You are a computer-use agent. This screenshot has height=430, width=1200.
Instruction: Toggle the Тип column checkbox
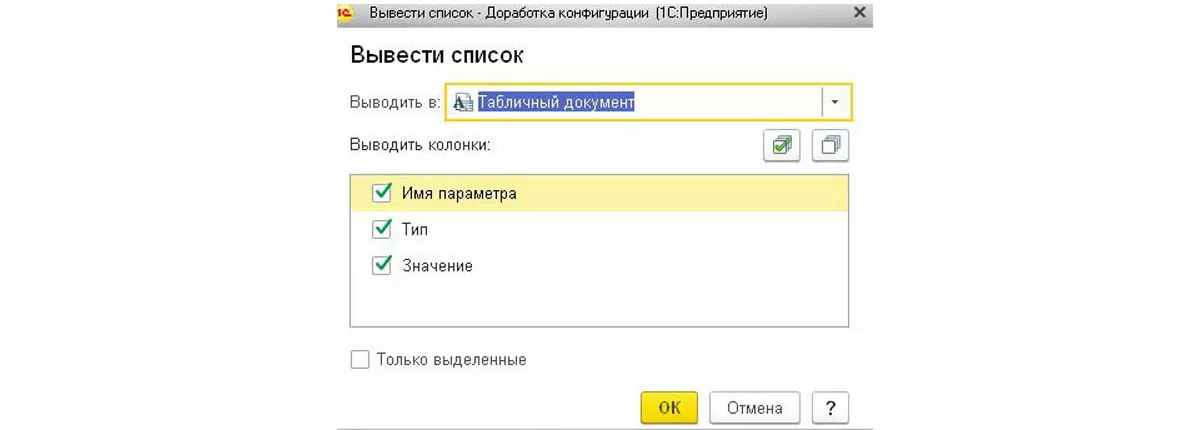point(381,229)
